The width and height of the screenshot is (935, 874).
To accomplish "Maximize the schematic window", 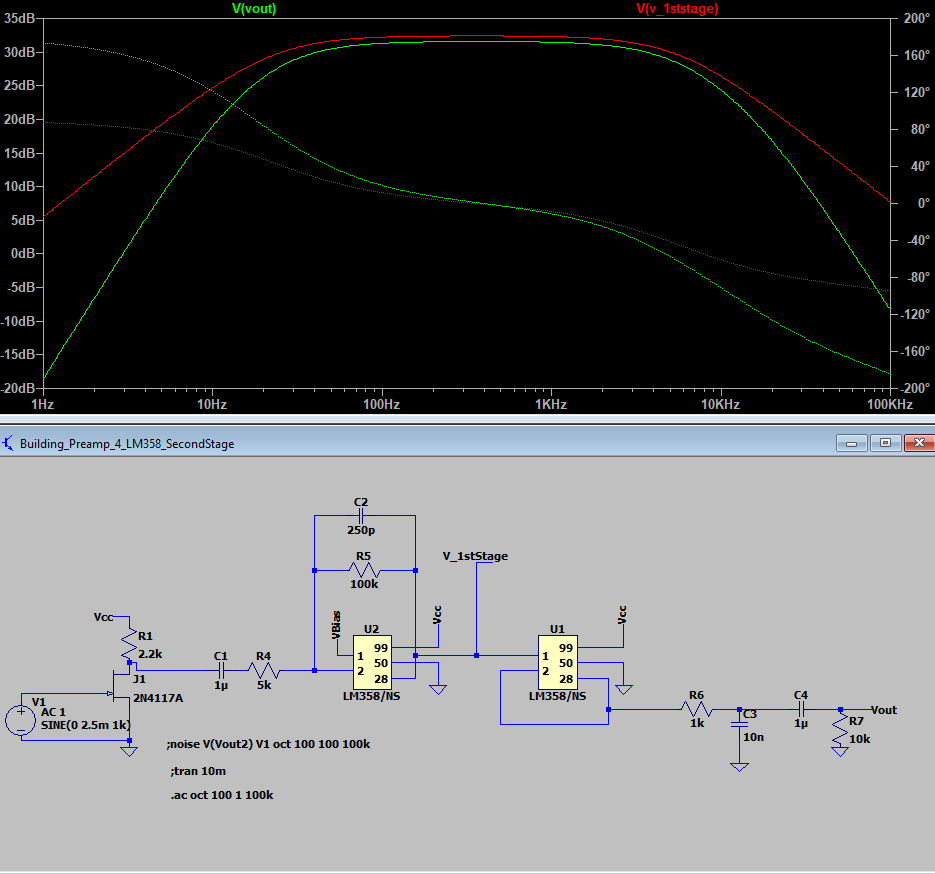I will [x=885, y=443].
